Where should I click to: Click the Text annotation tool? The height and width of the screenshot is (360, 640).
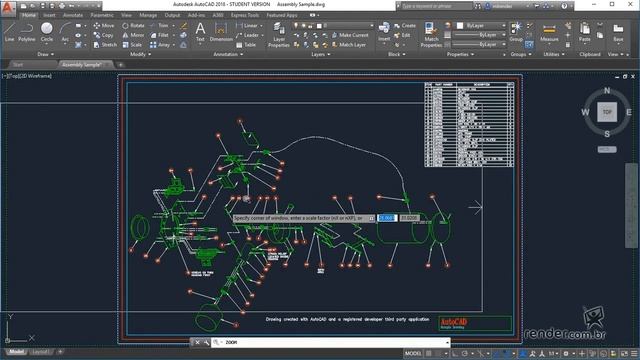pos(200,32)
